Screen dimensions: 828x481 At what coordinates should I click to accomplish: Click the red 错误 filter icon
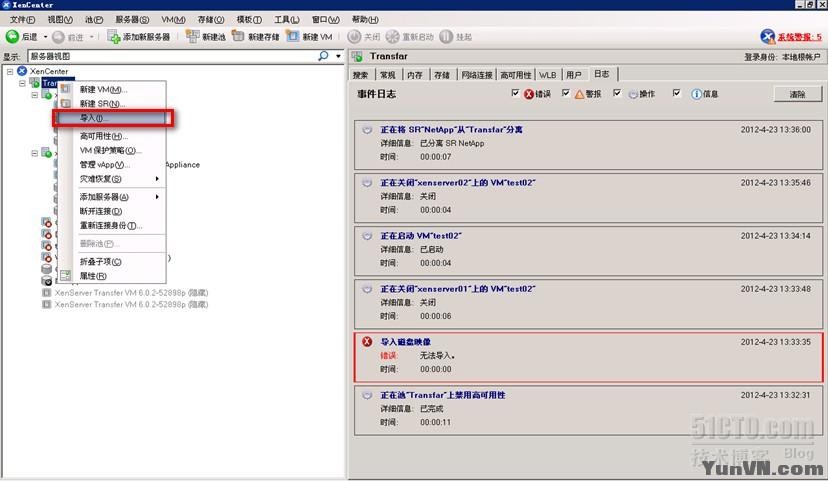tap(529, 94)
